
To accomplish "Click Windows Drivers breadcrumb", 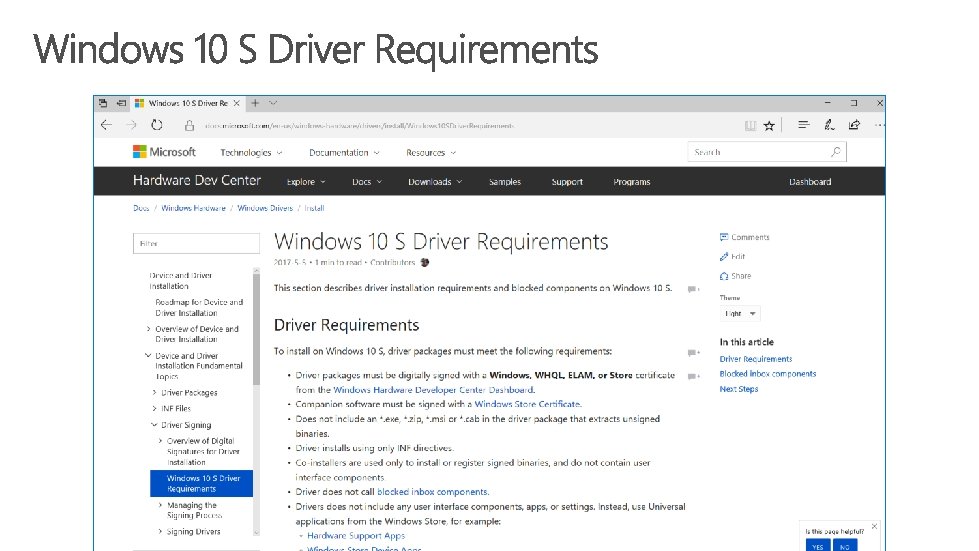I will (265, 208).
